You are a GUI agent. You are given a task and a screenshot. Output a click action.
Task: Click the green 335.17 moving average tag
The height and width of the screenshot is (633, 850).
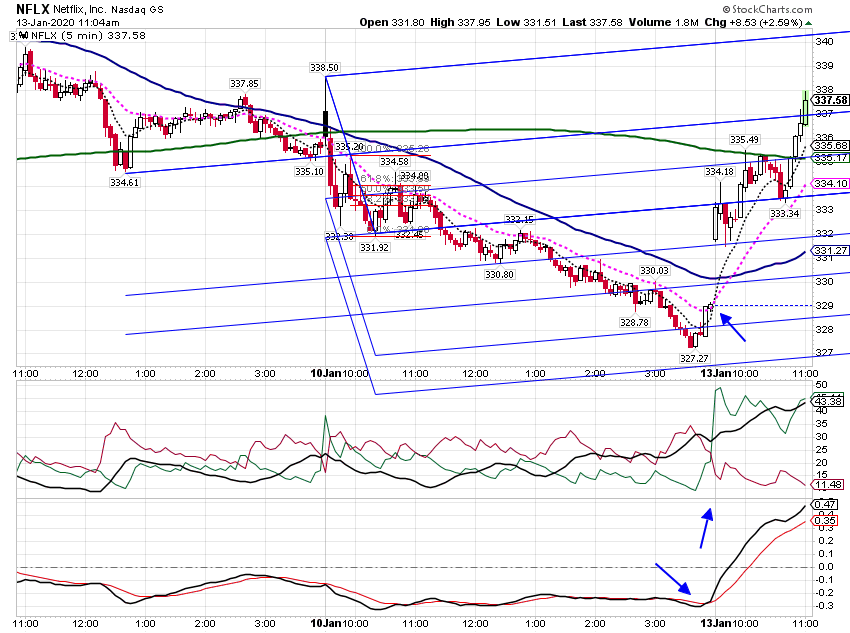[x=830, y=158]
